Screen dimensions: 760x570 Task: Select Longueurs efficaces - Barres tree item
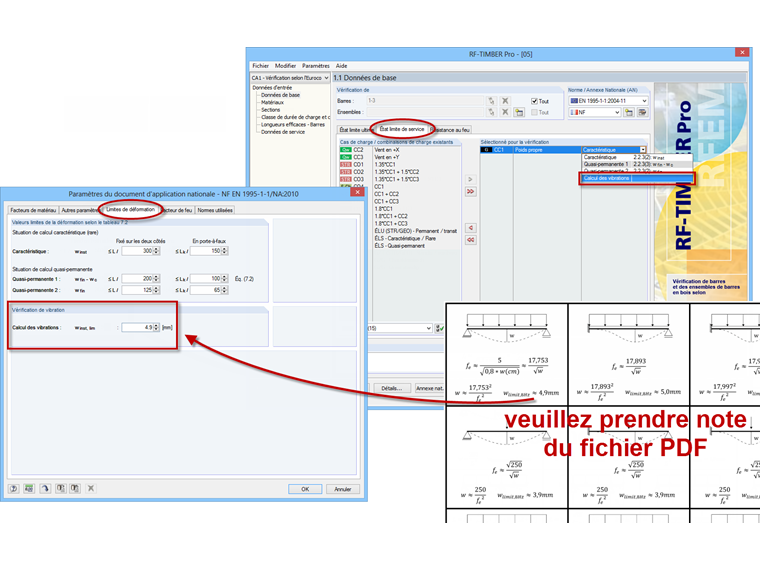[x=293, y=125]
